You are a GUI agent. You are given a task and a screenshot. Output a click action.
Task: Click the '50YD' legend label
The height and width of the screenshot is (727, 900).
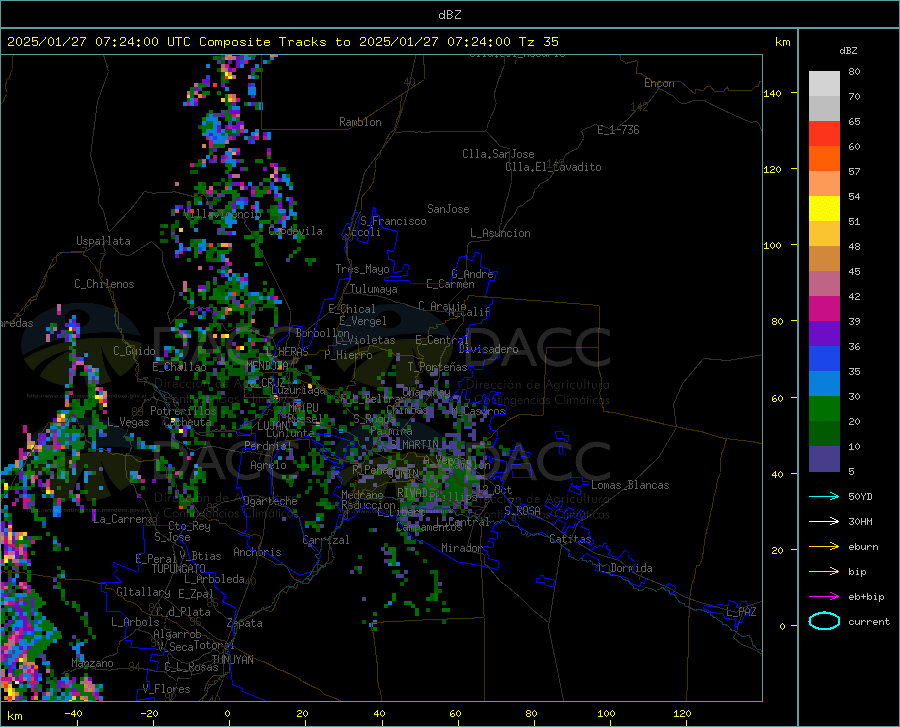click(860, 496)
